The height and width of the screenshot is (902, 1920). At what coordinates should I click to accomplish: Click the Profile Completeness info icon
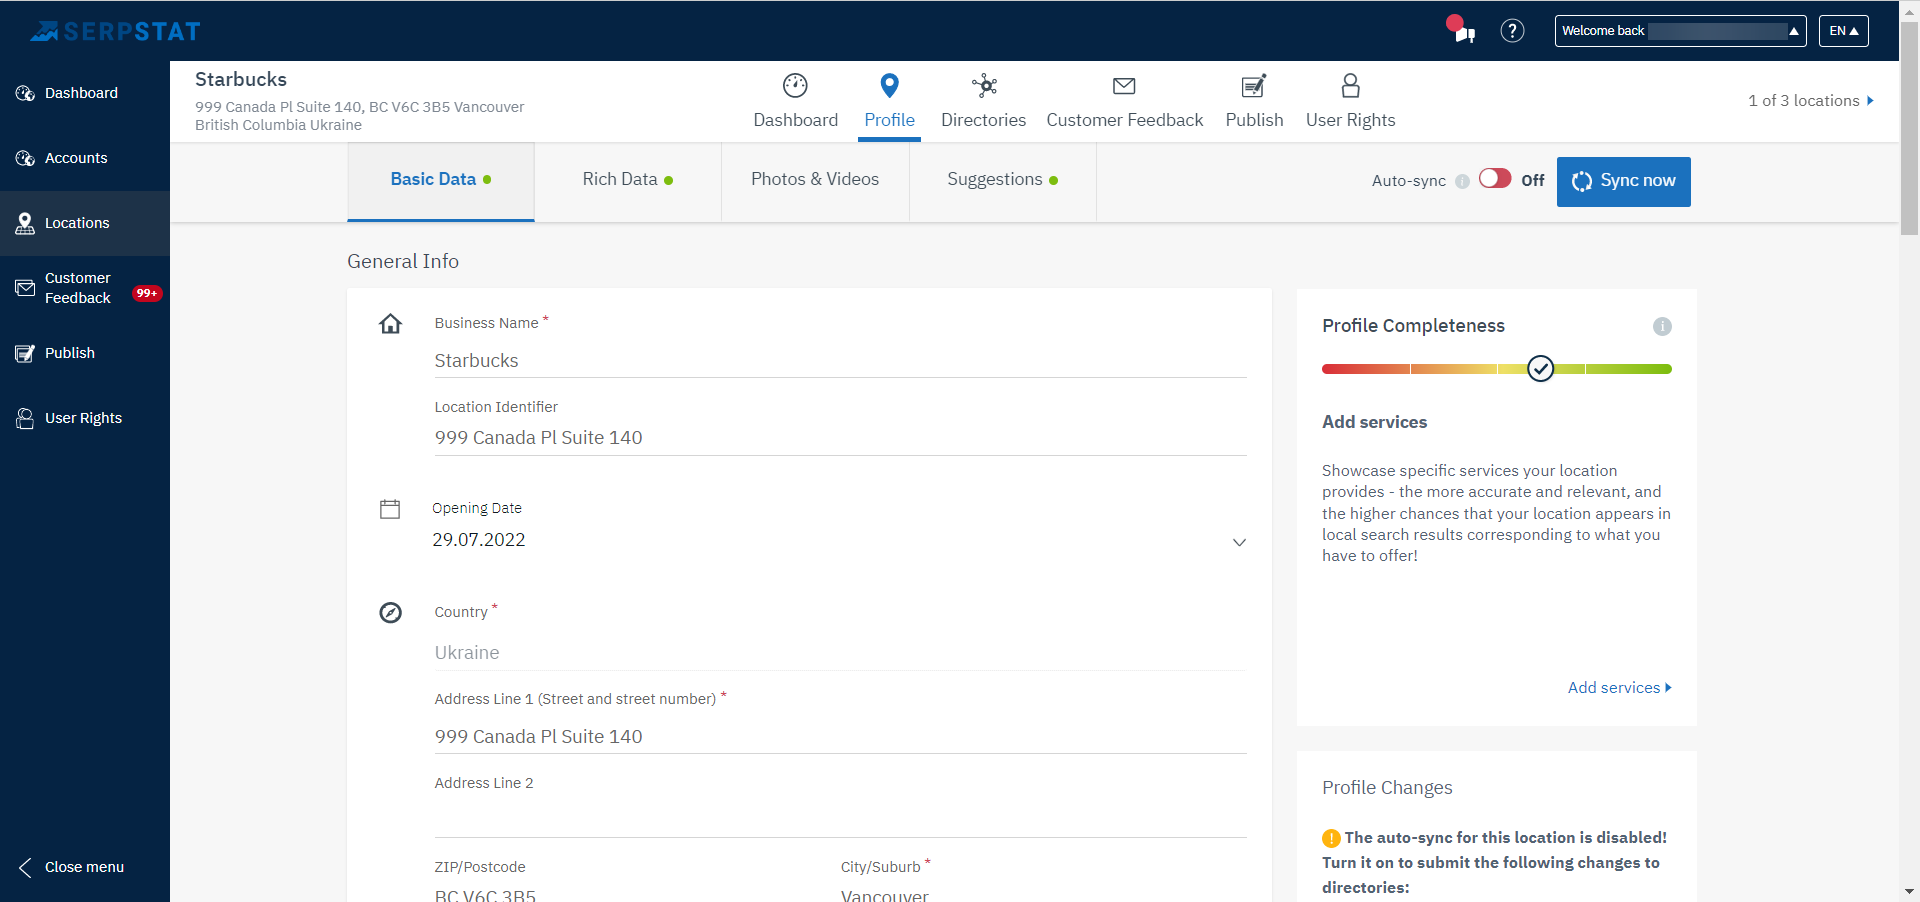(x=1662, y=326)
